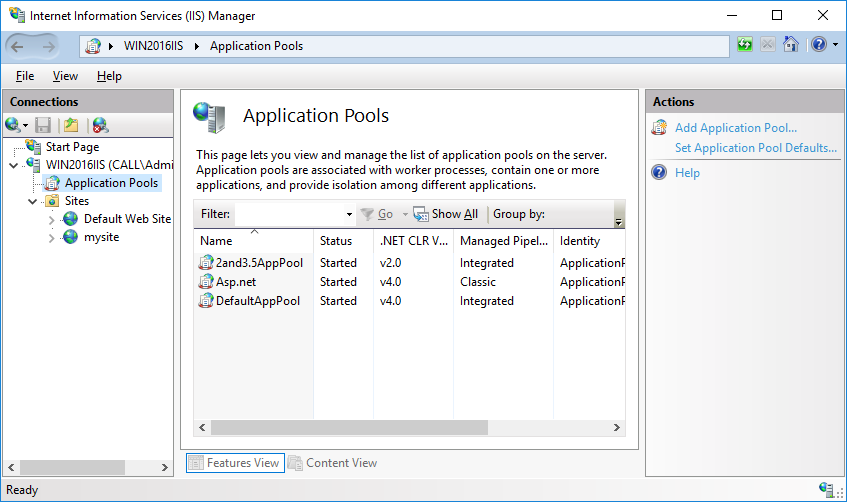Open the blue Help question icon
The height and width of the screenshot is (502, 847).
click(x=819, y=44)
